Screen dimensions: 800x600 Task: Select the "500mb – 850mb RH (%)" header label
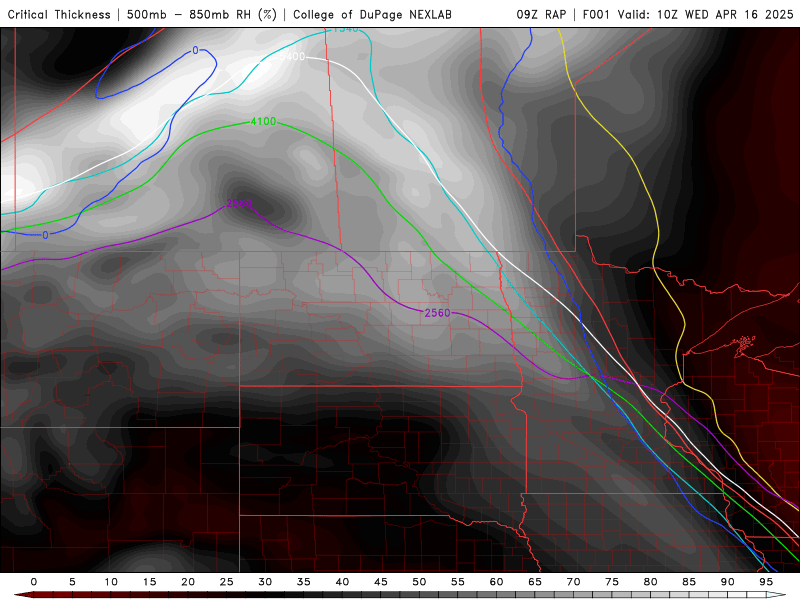tap(202, 14)
